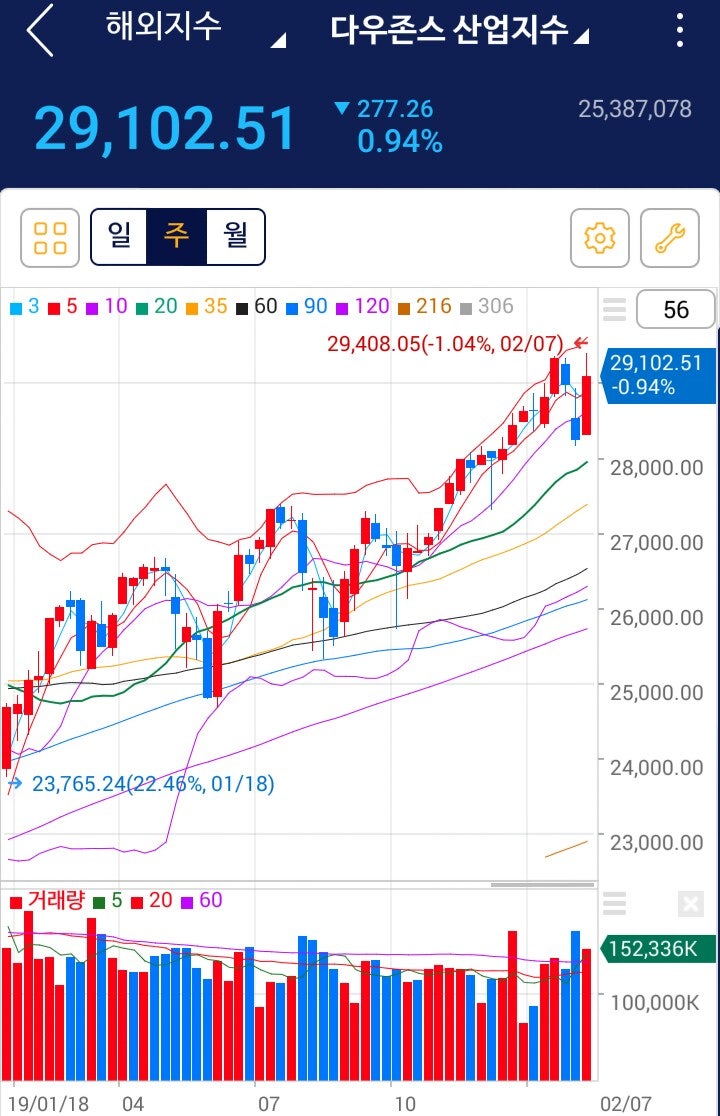Toggle the 216-period moving average legend
Screen dimensions: 720x1116
click(x=425, y=307)
